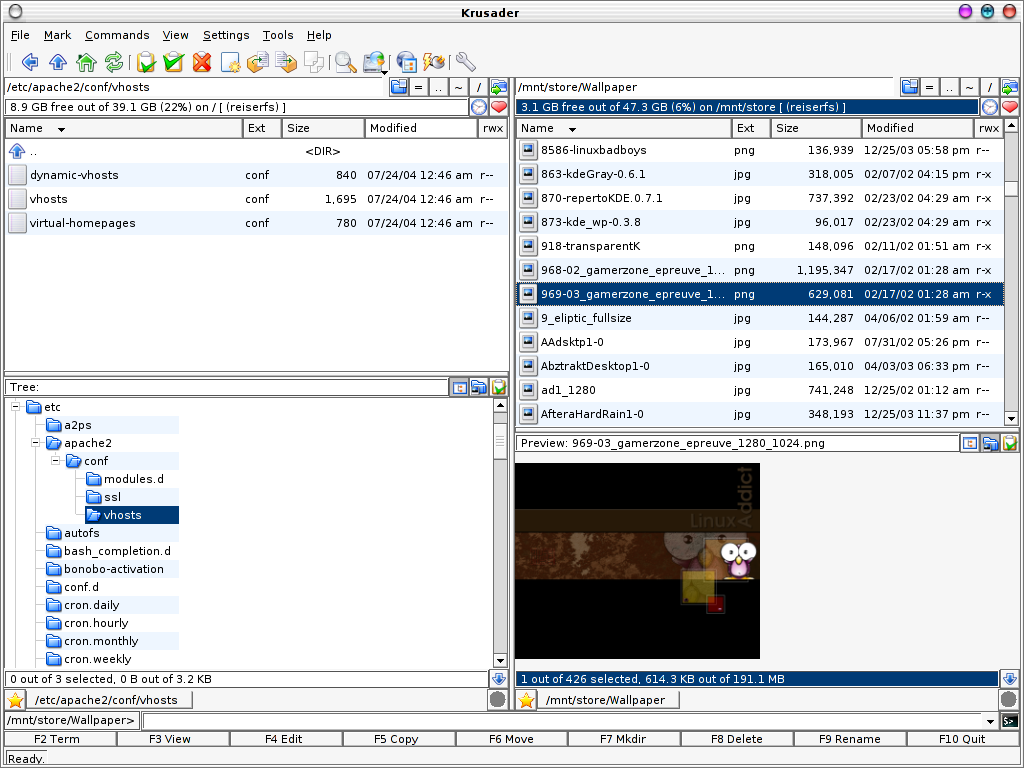This screenshot has width=1024, height=768.
Task: Toggle green-check button in Preview panel header
Action: pos(1010,443)
